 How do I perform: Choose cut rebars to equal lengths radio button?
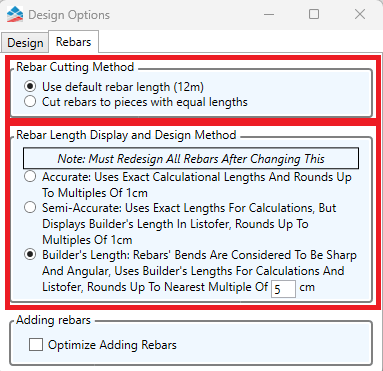[30, 101]
